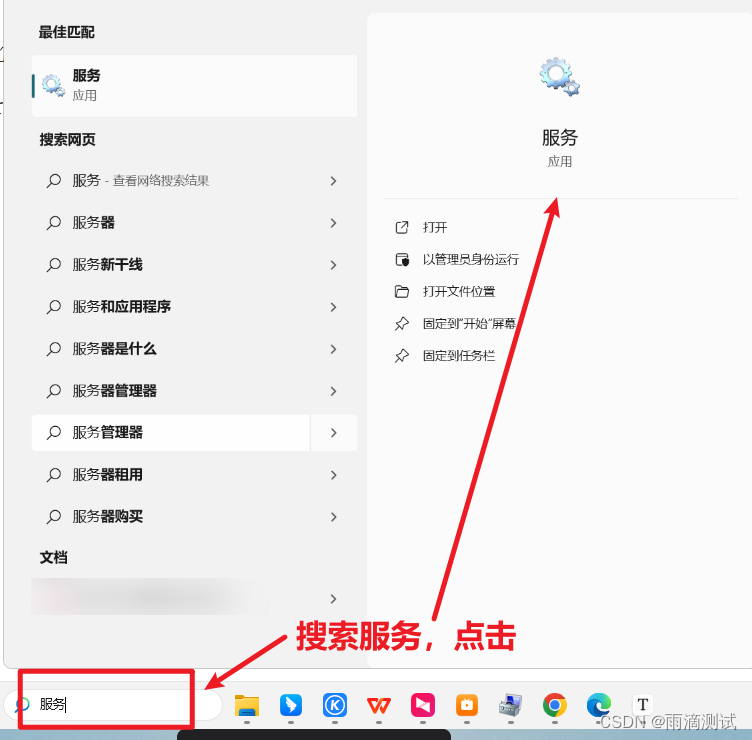Click the admin shield icon
The image size is (752, 740).
402,259
